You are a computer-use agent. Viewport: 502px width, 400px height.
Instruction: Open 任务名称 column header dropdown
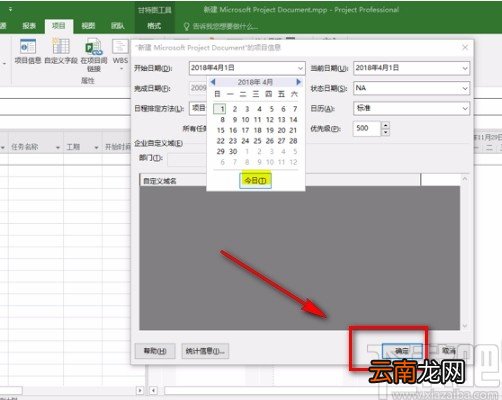tap(58, 147)
